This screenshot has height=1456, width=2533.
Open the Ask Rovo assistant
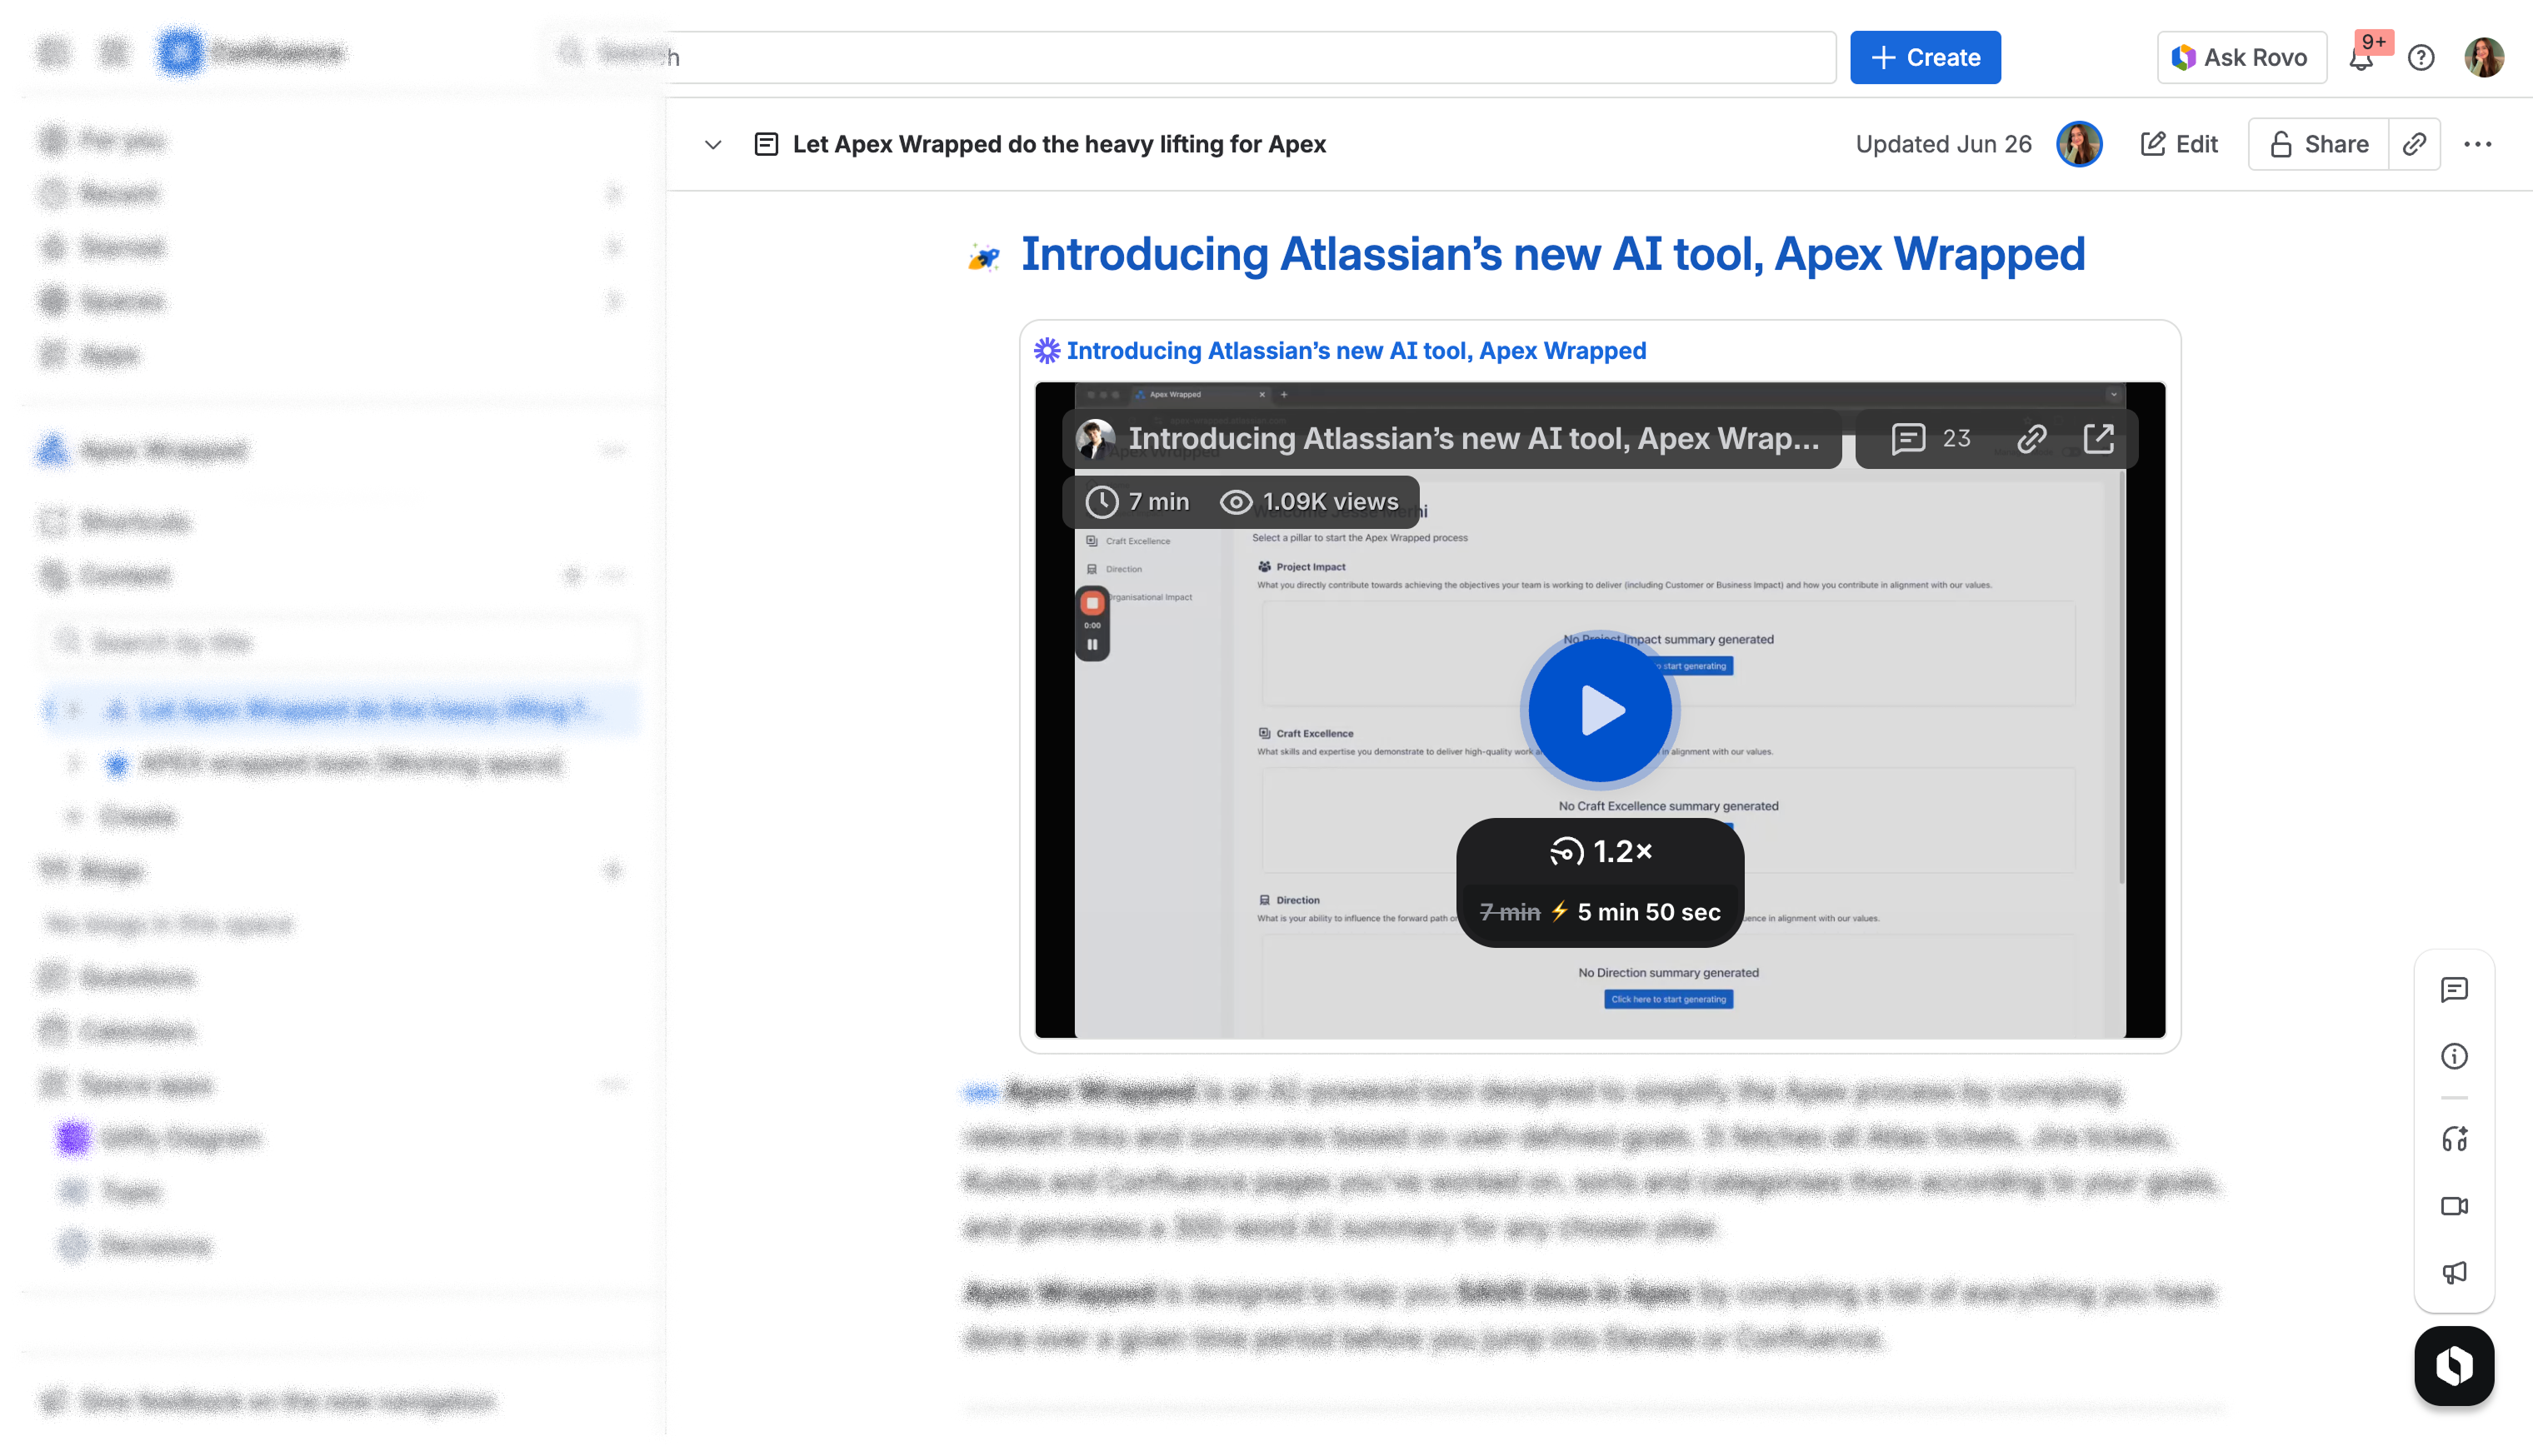2241,58
